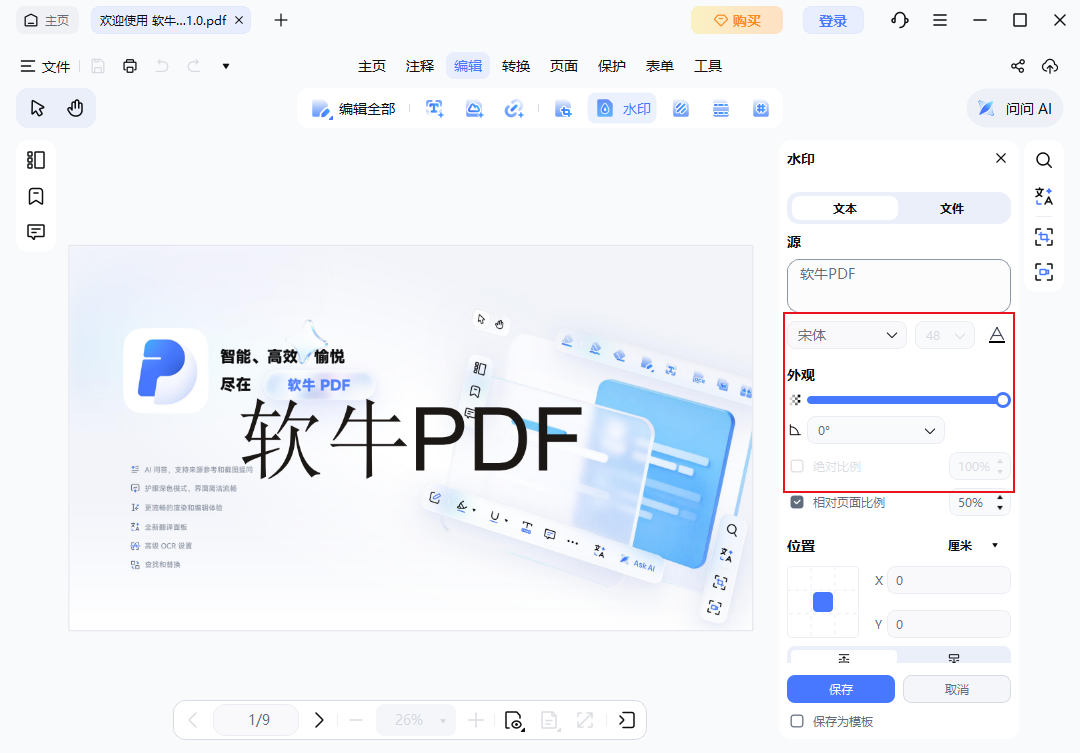The width and height of the screenshot is (1080, 753).
Task: Click the screenshot capture icon in right sidebar
Action: (x=1044, y=272)
